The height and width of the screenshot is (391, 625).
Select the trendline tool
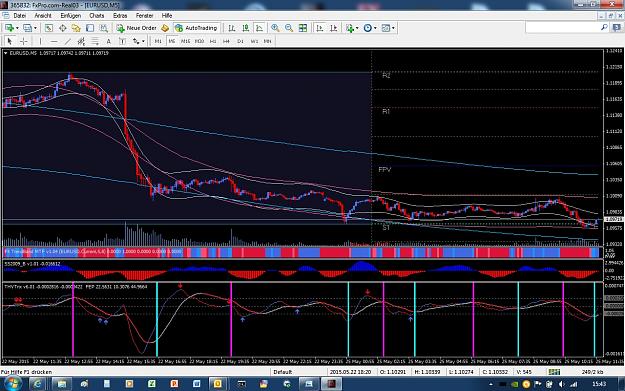coord(67,41)
